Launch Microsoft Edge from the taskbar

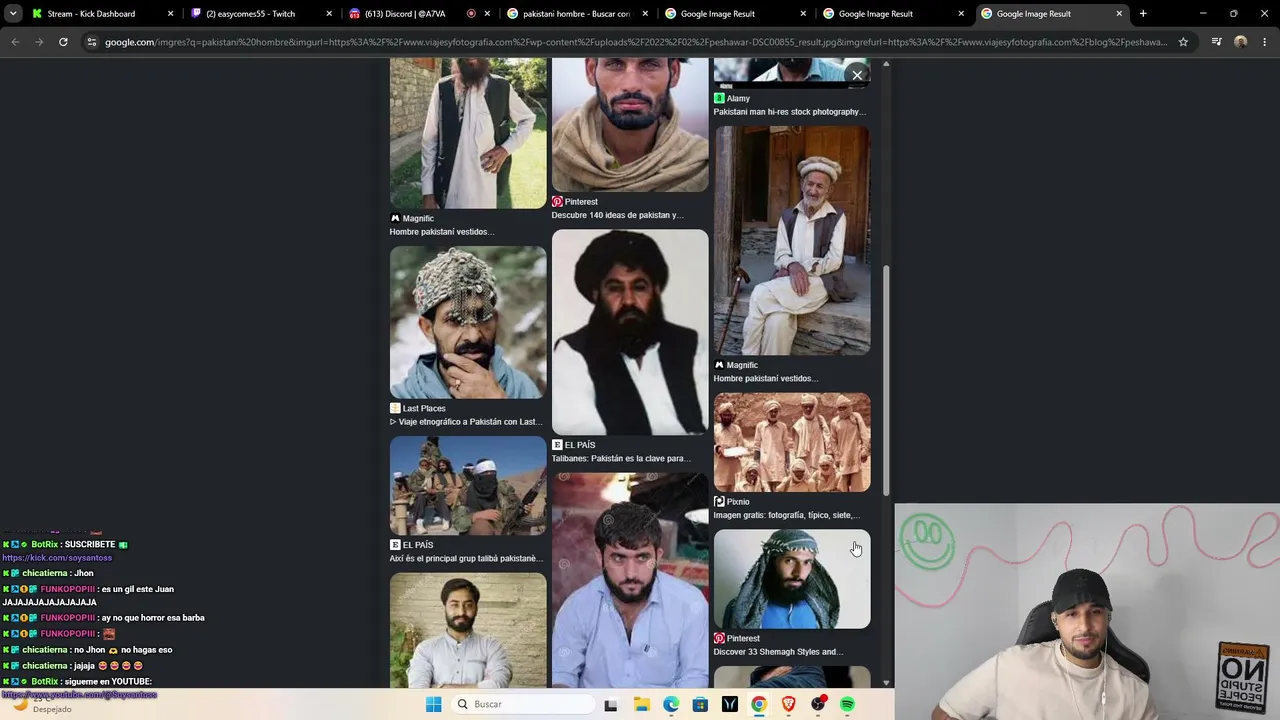coord(671,704)
